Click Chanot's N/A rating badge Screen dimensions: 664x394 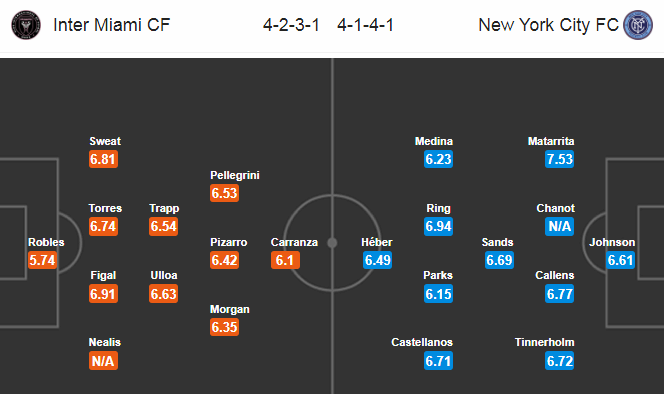pyautogui.click(x=559, y=226)
